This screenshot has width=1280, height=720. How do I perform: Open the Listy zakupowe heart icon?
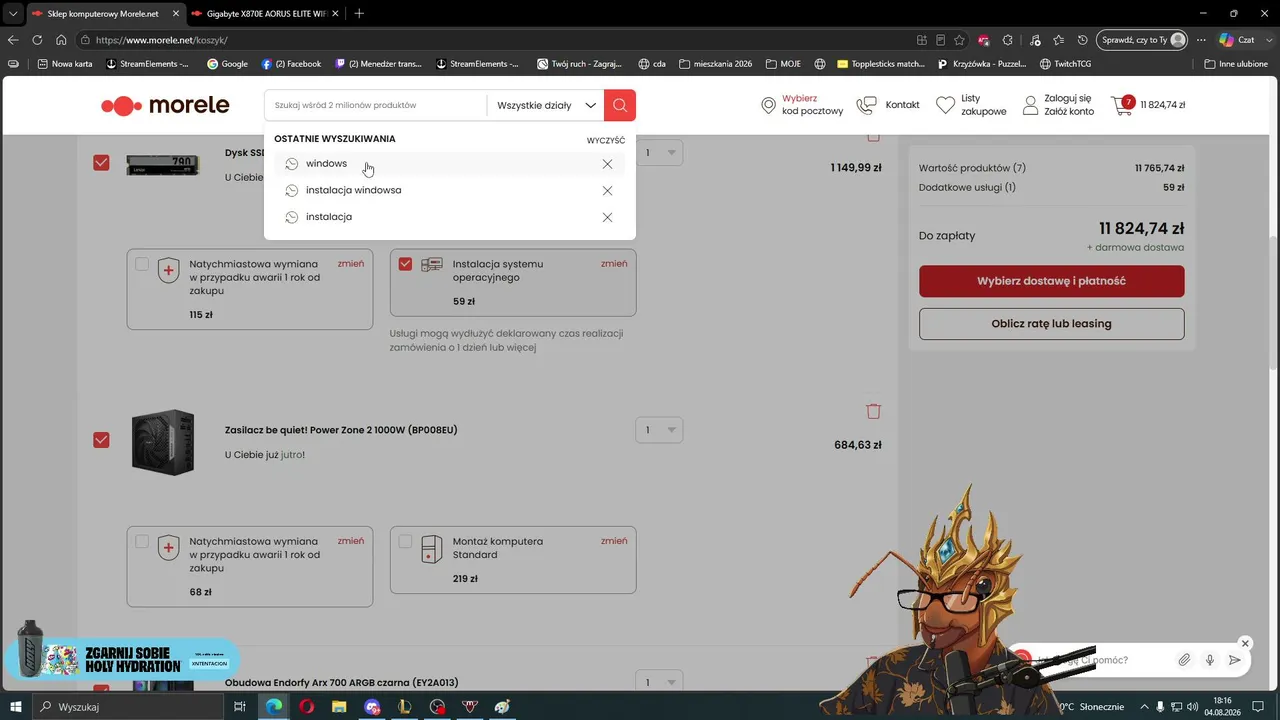(946, 105)
